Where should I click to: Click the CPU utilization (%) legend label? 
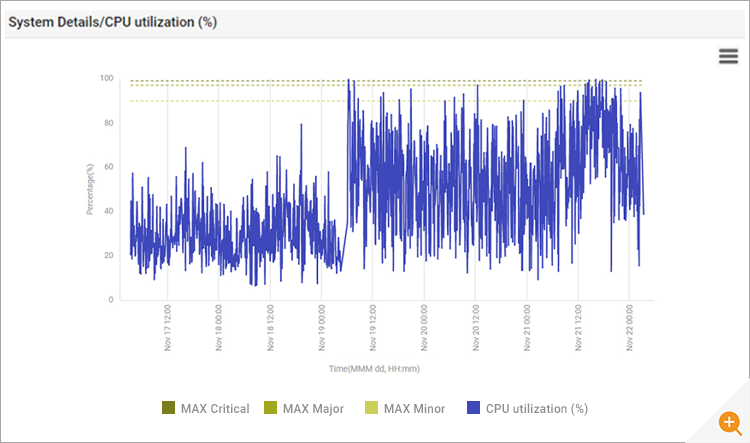(x=537, y=409)
